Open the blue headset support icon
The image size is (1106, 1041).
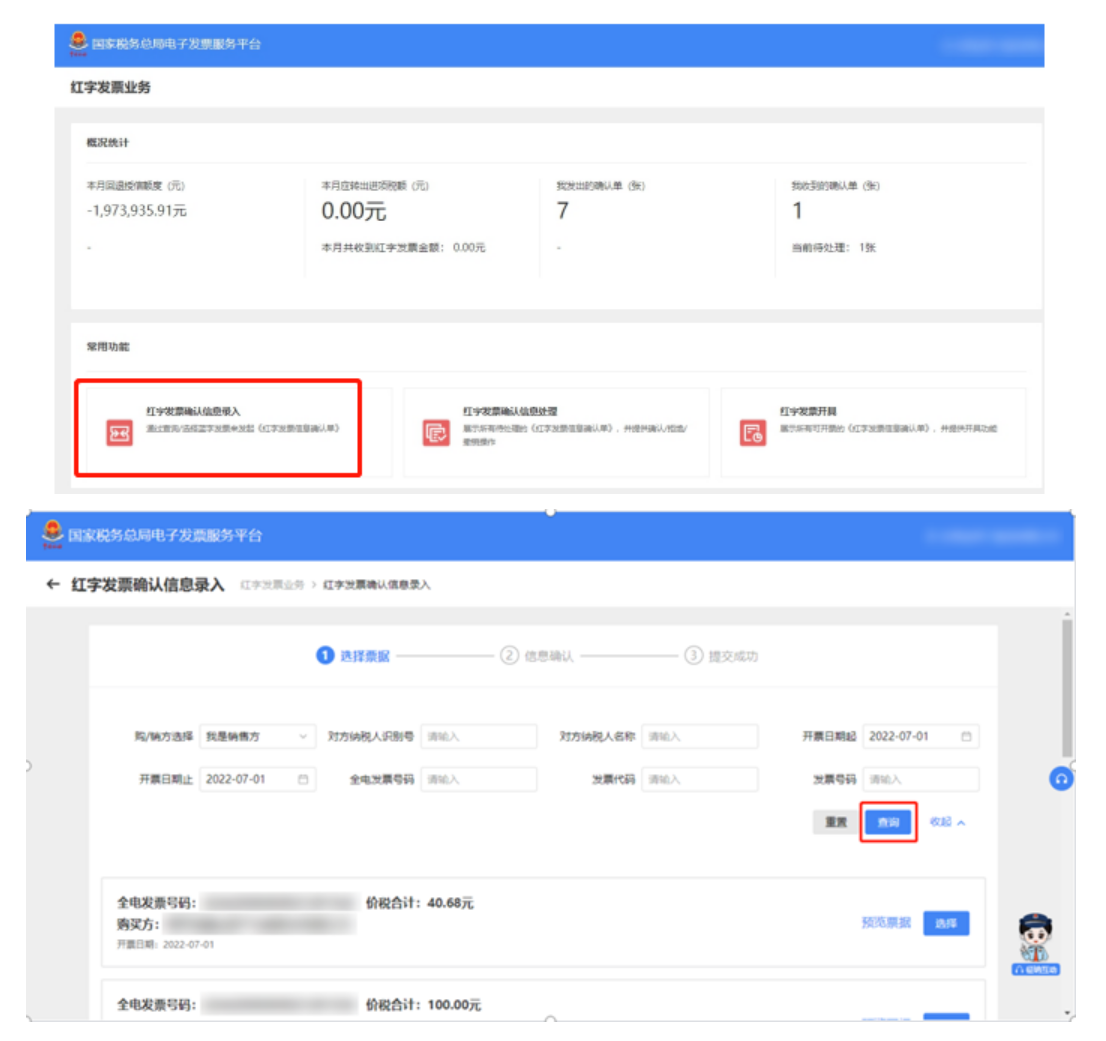click(x=1061, y=779)
